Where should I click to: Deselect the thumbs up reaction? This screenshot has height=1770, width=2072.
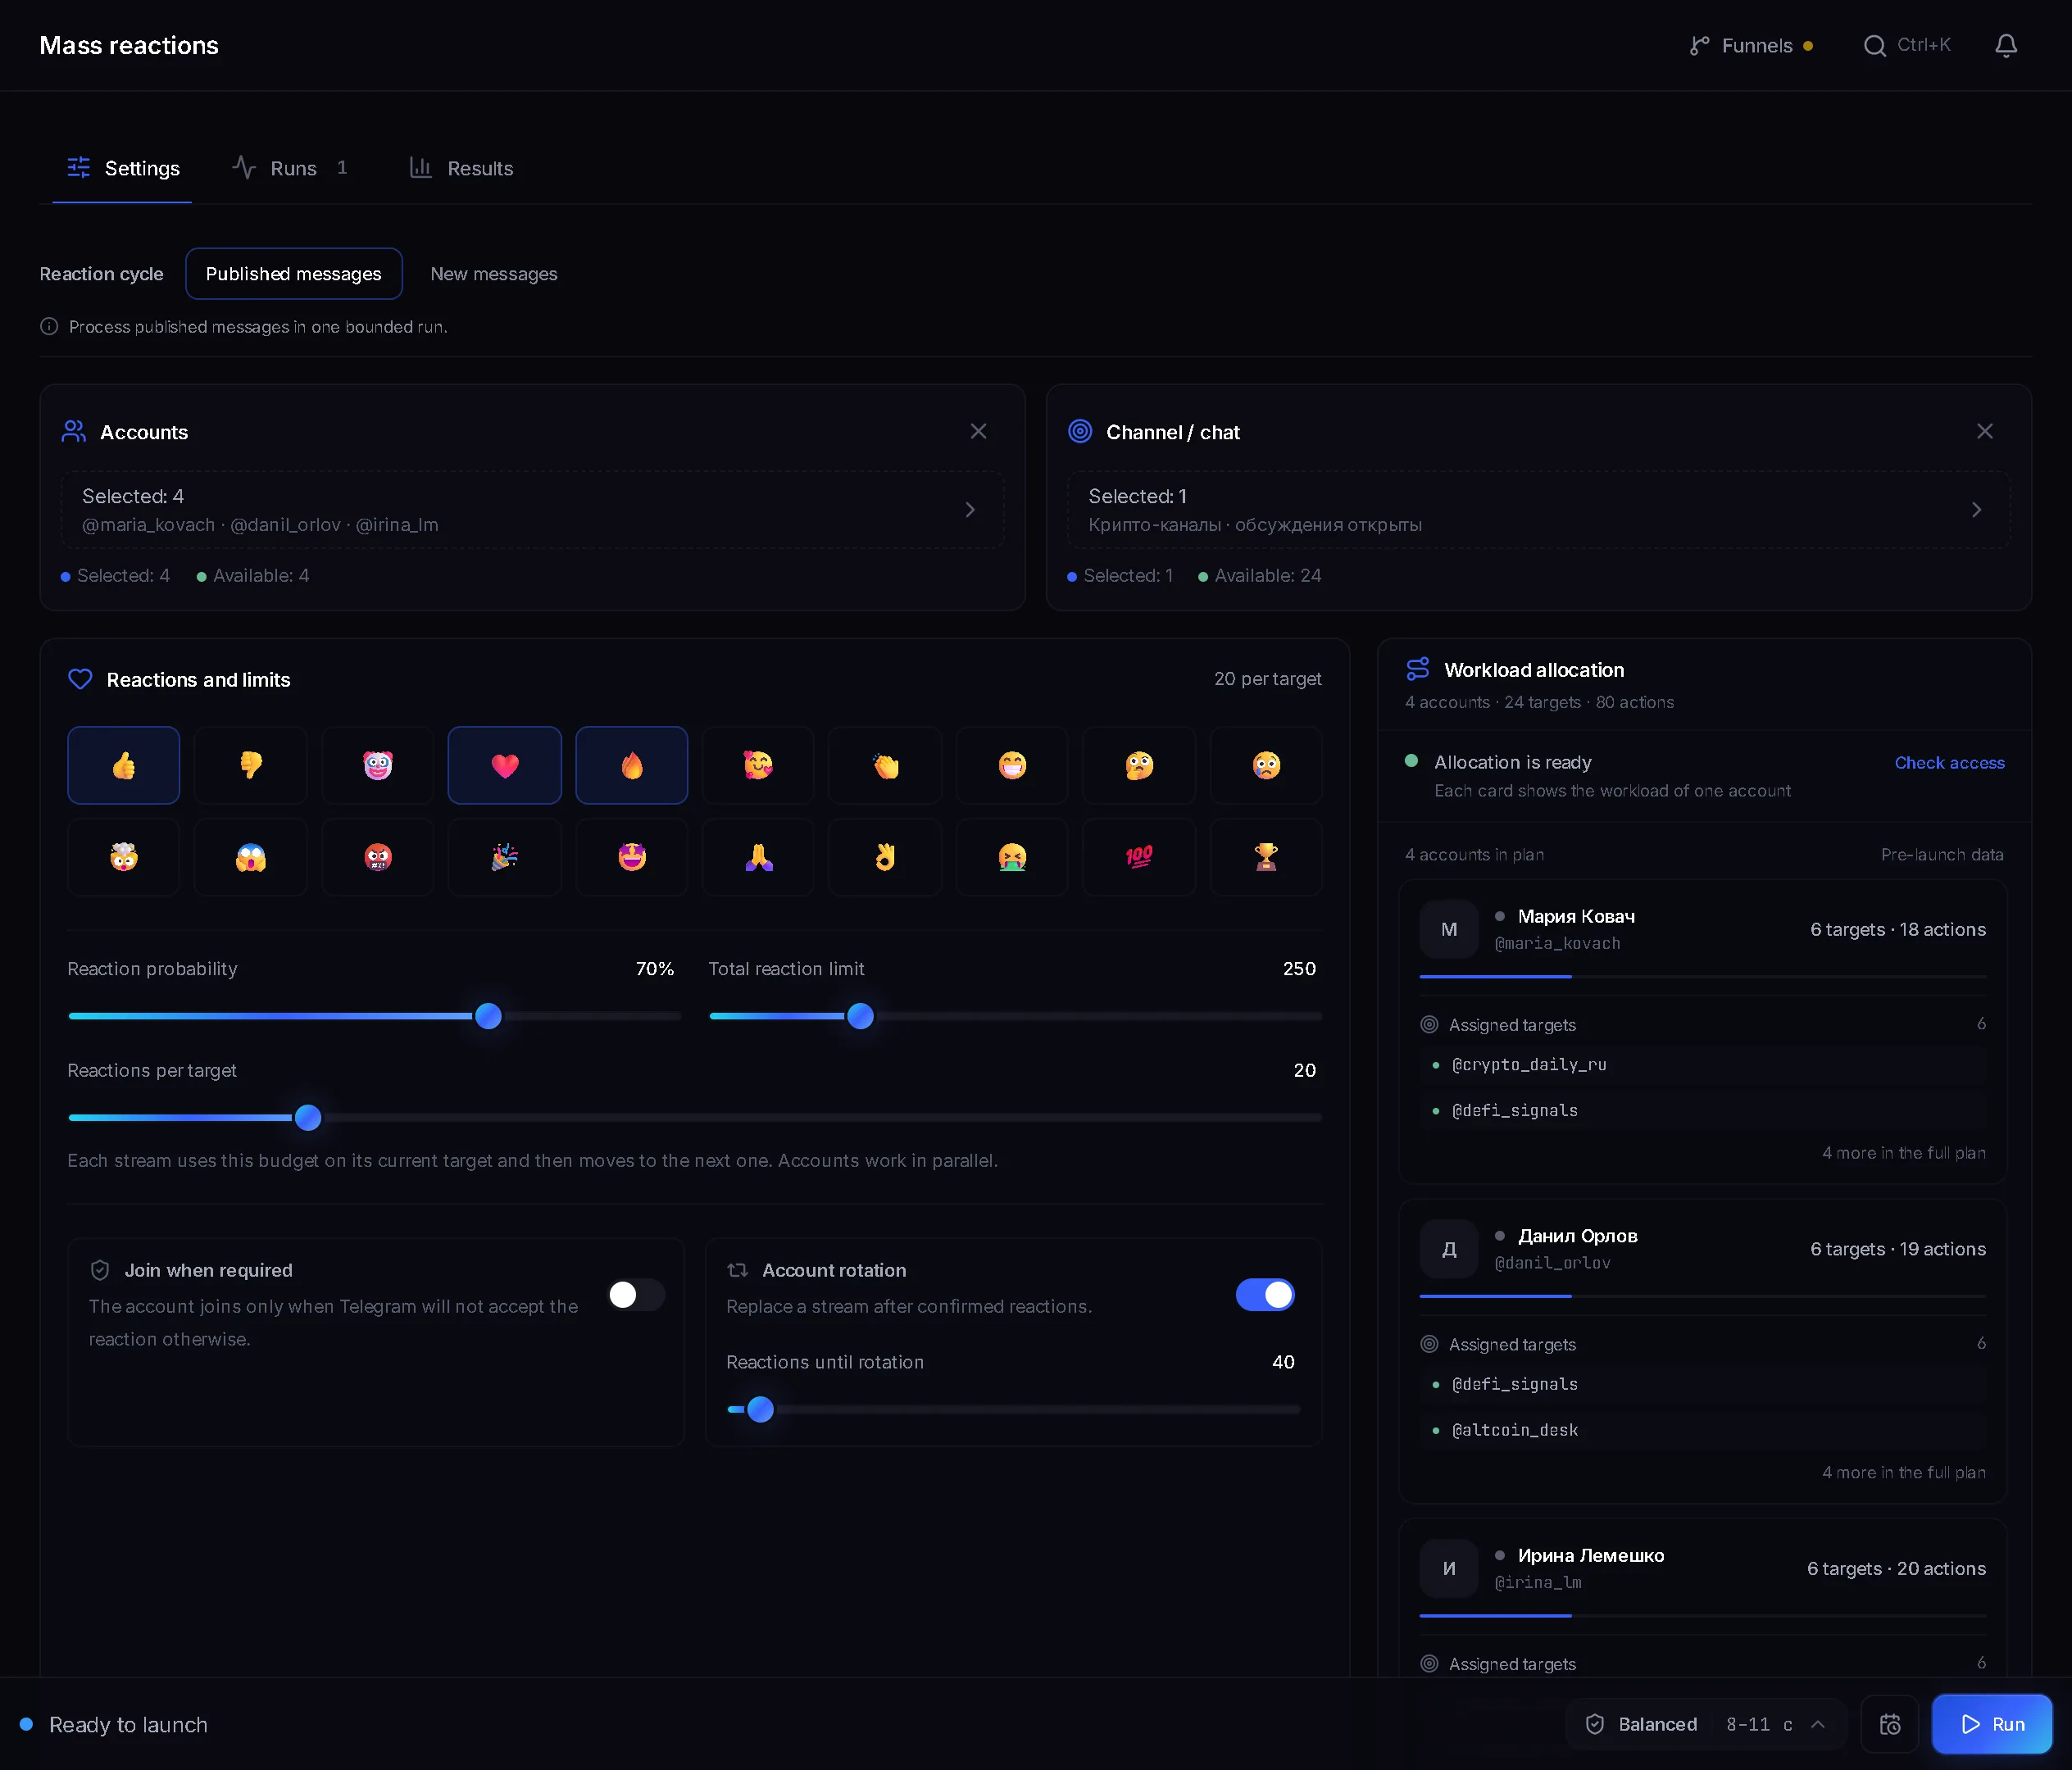(x=124, y=765)
